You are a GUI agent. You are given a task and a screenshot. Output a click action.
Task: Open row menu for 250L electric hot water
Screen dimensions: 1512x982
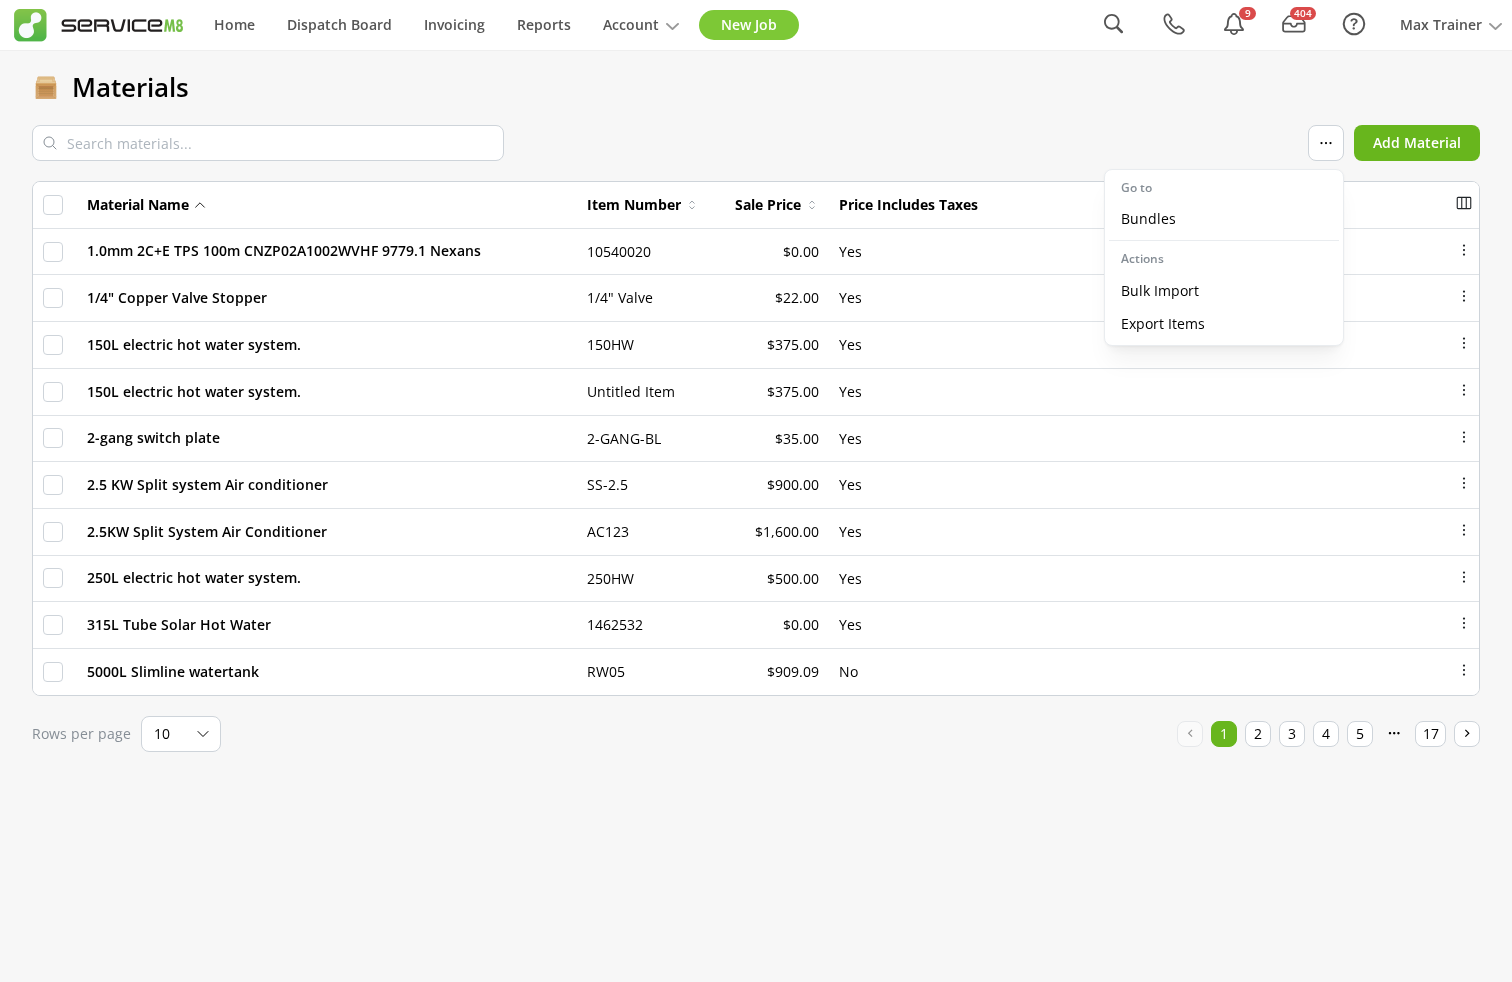1464,577
